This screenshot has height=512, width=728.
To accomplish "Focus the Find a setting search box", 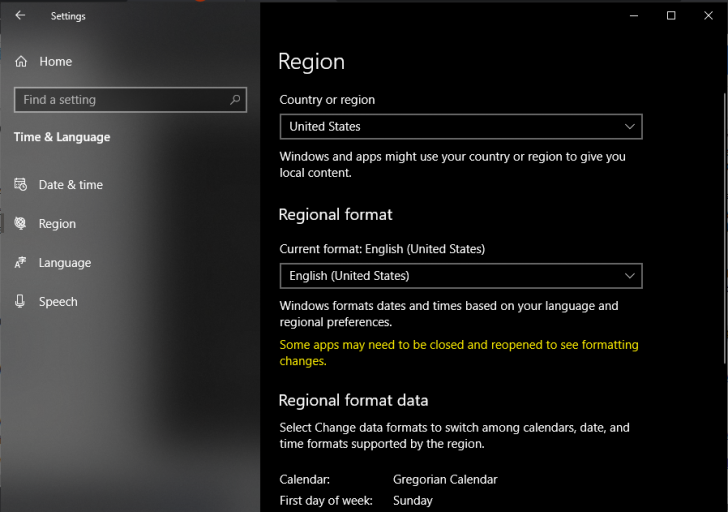I will coord(130,100).
